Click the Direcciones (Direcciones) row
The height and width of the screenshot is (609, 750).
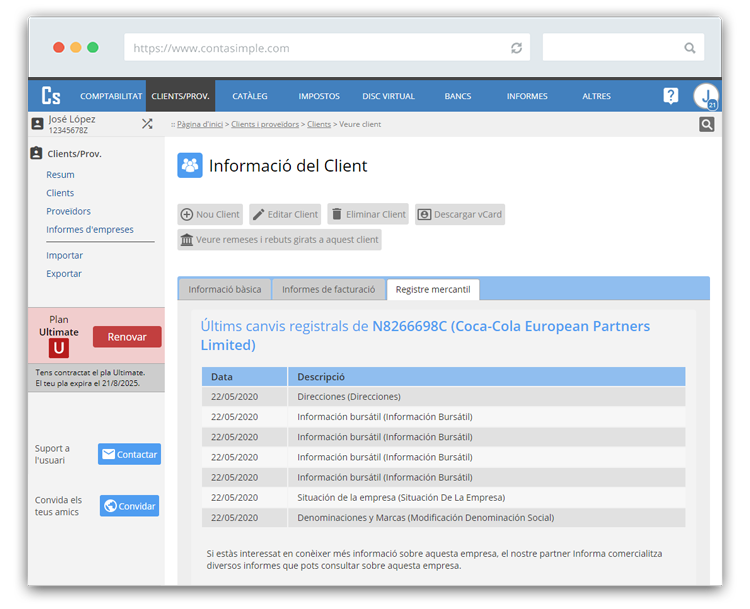click(443, 397)
